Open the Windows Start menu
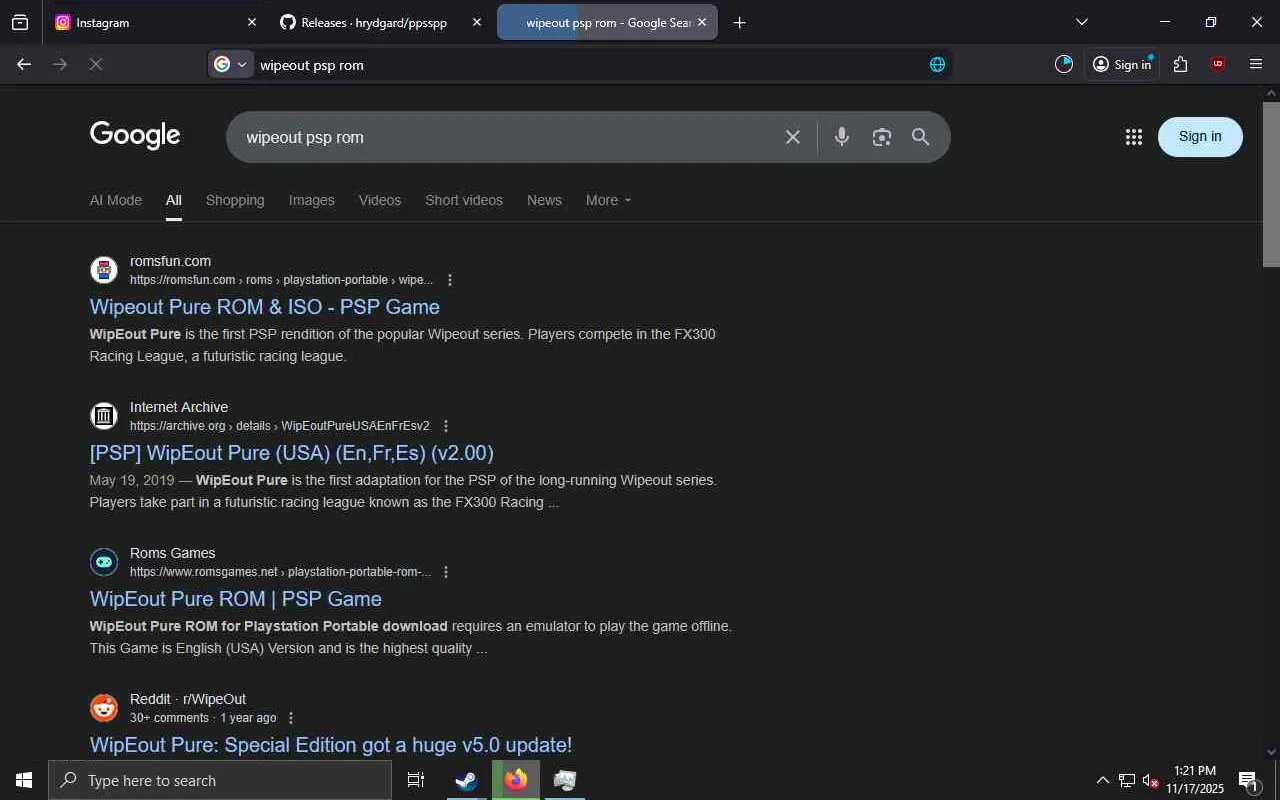This screenshot has width=1280, height=800. (24, 780)
